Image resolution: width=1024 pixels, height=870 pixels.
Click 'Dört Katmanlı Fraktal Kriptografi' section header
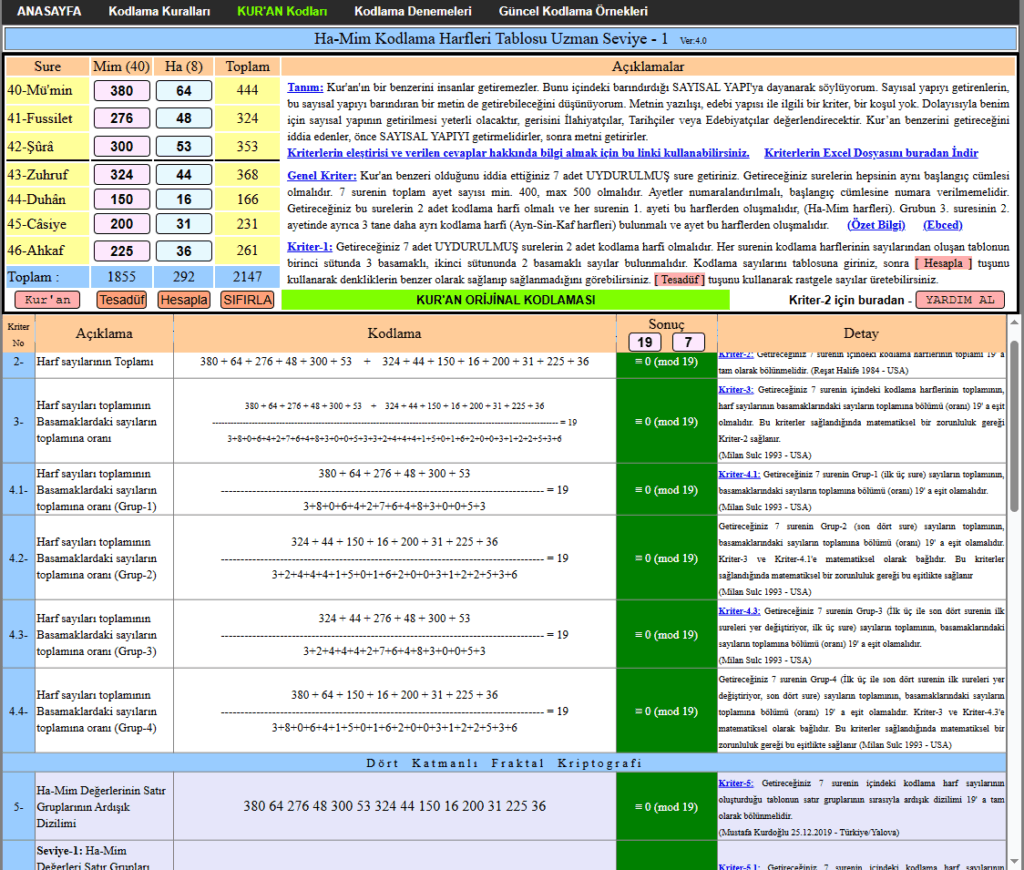pyautogui.click(x=504, y=763)
